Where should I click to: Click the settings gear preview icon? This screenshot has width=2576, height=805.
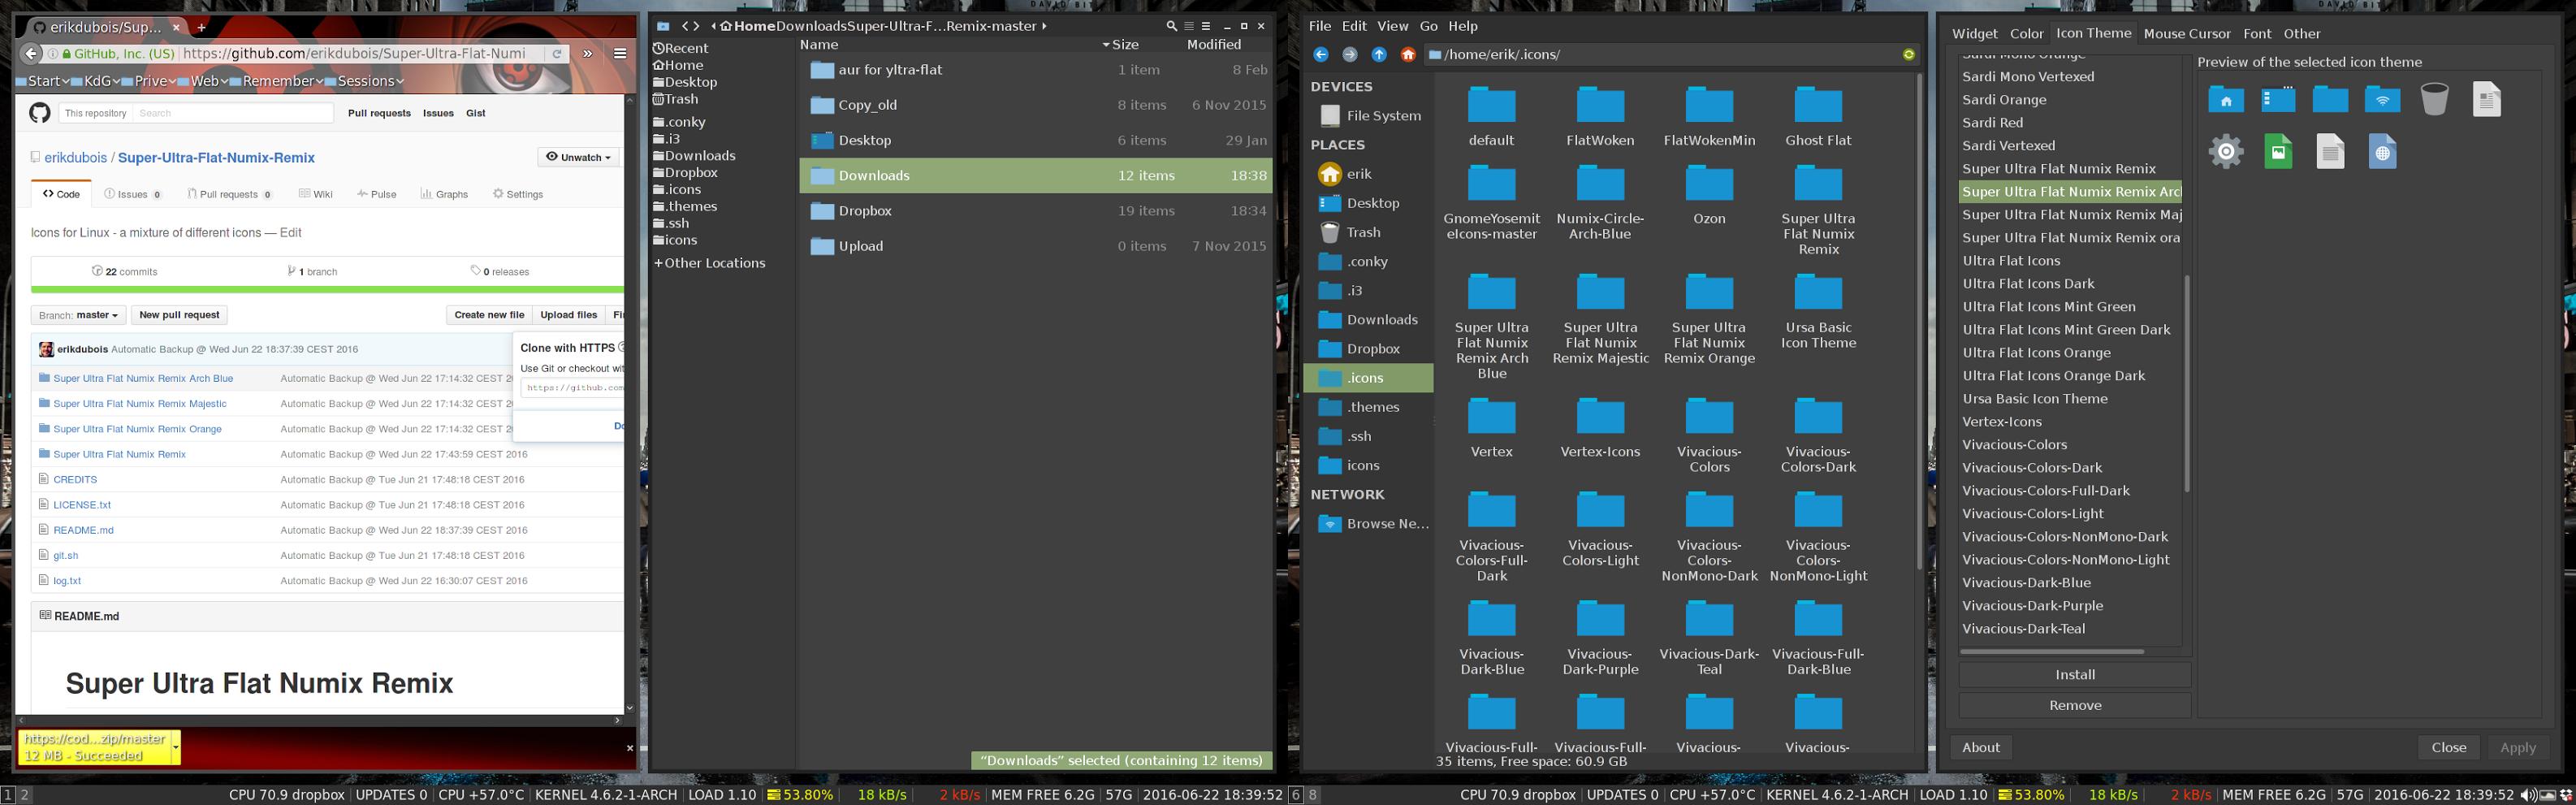2226,152
